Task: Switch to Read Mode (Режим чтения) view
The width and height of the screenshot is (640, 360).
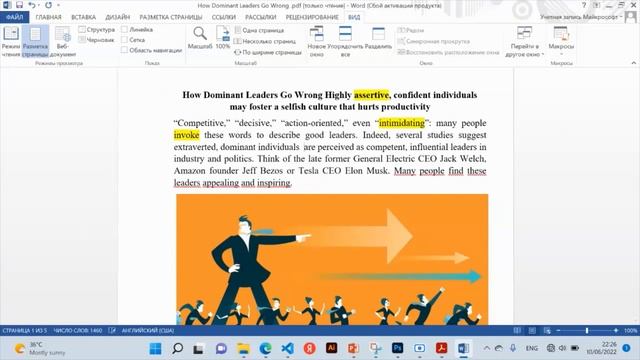Action: [11, 41]
